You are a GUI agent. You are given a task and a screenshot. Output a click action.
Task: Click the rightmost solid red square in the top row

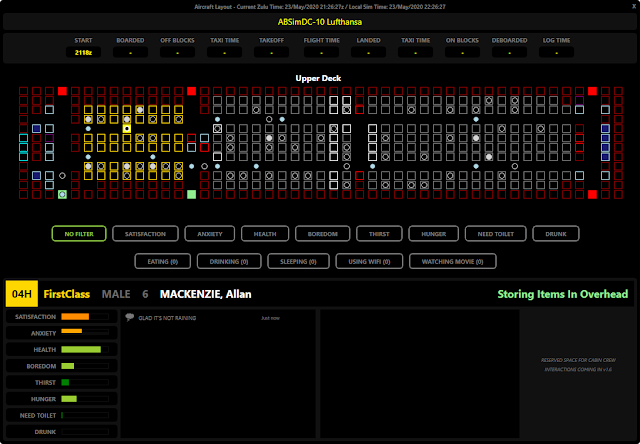pos(592,91)
